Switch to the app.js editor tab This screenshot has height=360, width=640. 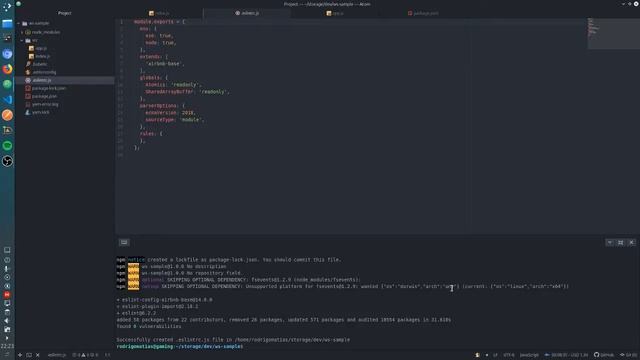(335, 13)
